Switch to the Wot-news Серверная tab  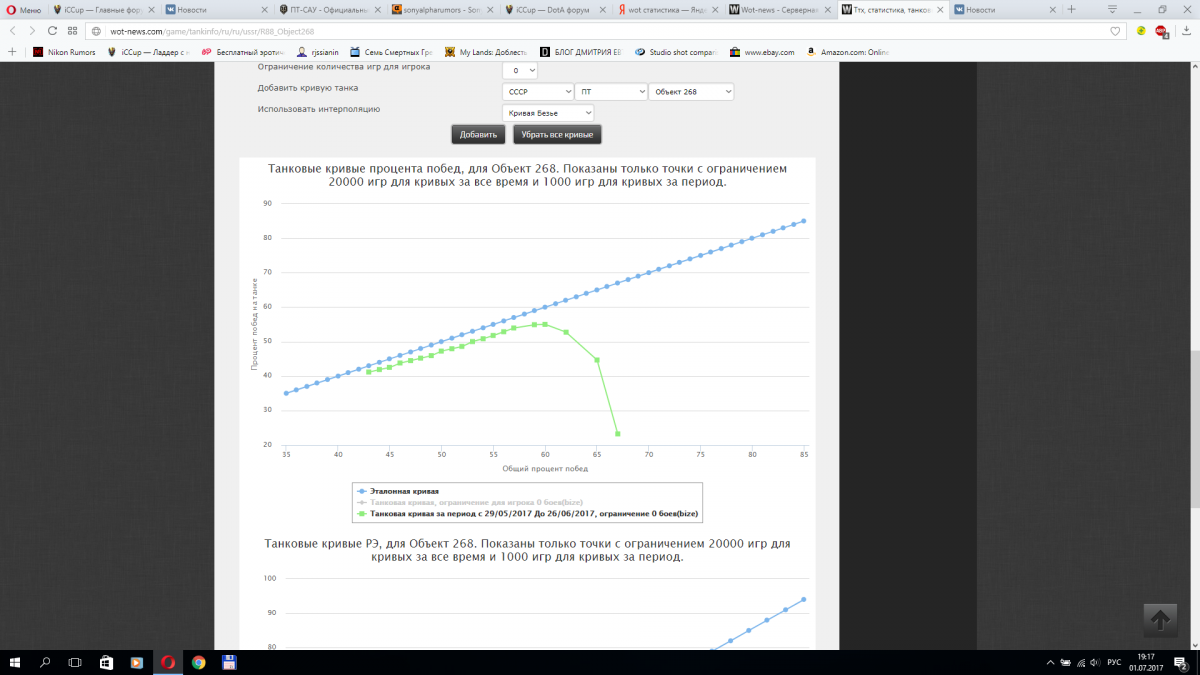click(x=783, y=9)
